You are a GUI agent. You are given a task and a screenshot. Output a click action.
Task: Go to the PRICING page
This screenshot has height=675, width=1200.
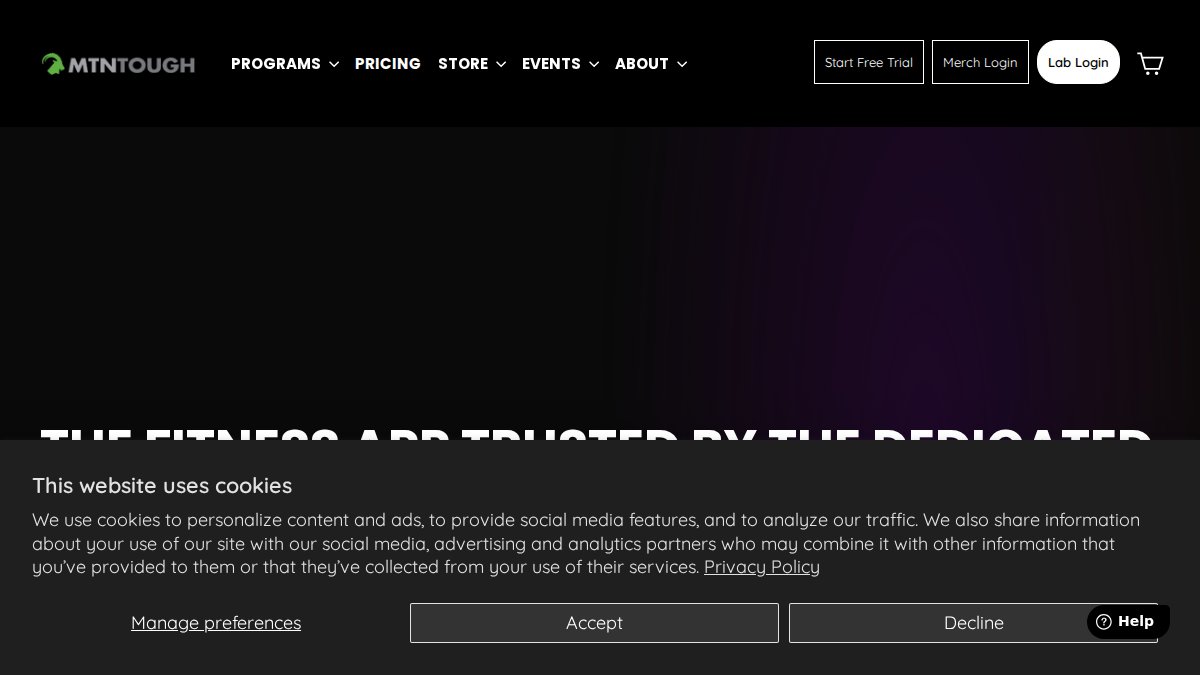tap(388, 63)
